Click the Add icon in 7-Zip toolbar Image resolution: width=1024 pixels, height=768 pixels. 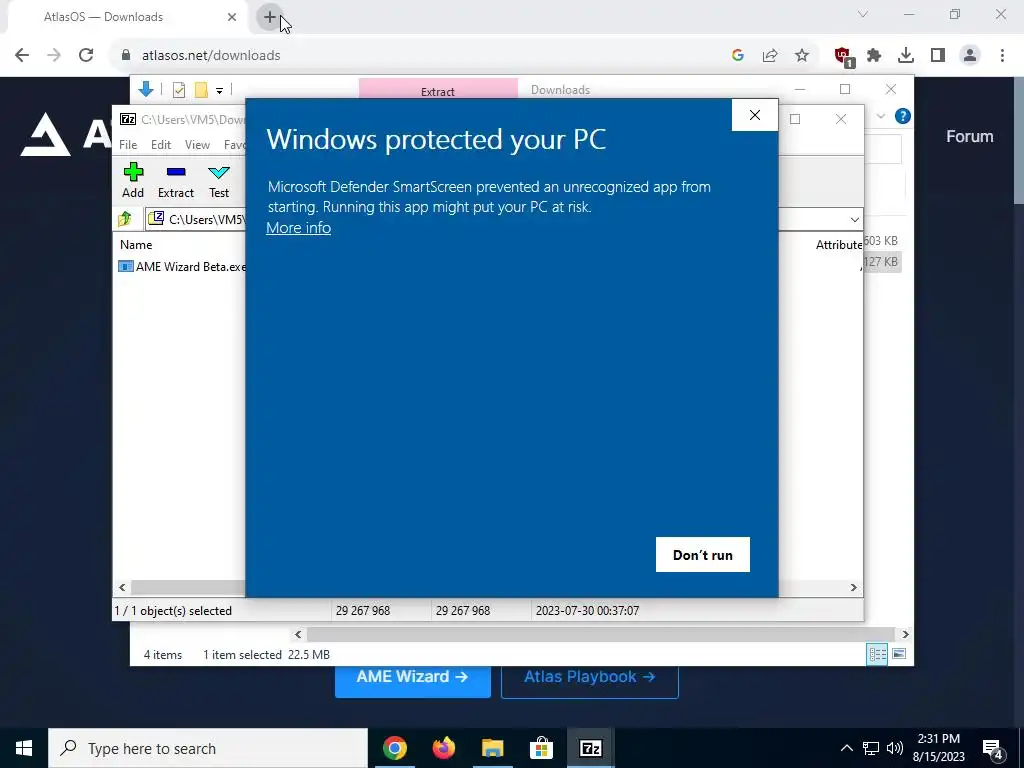pyautogui.click(x=133, y=180)
